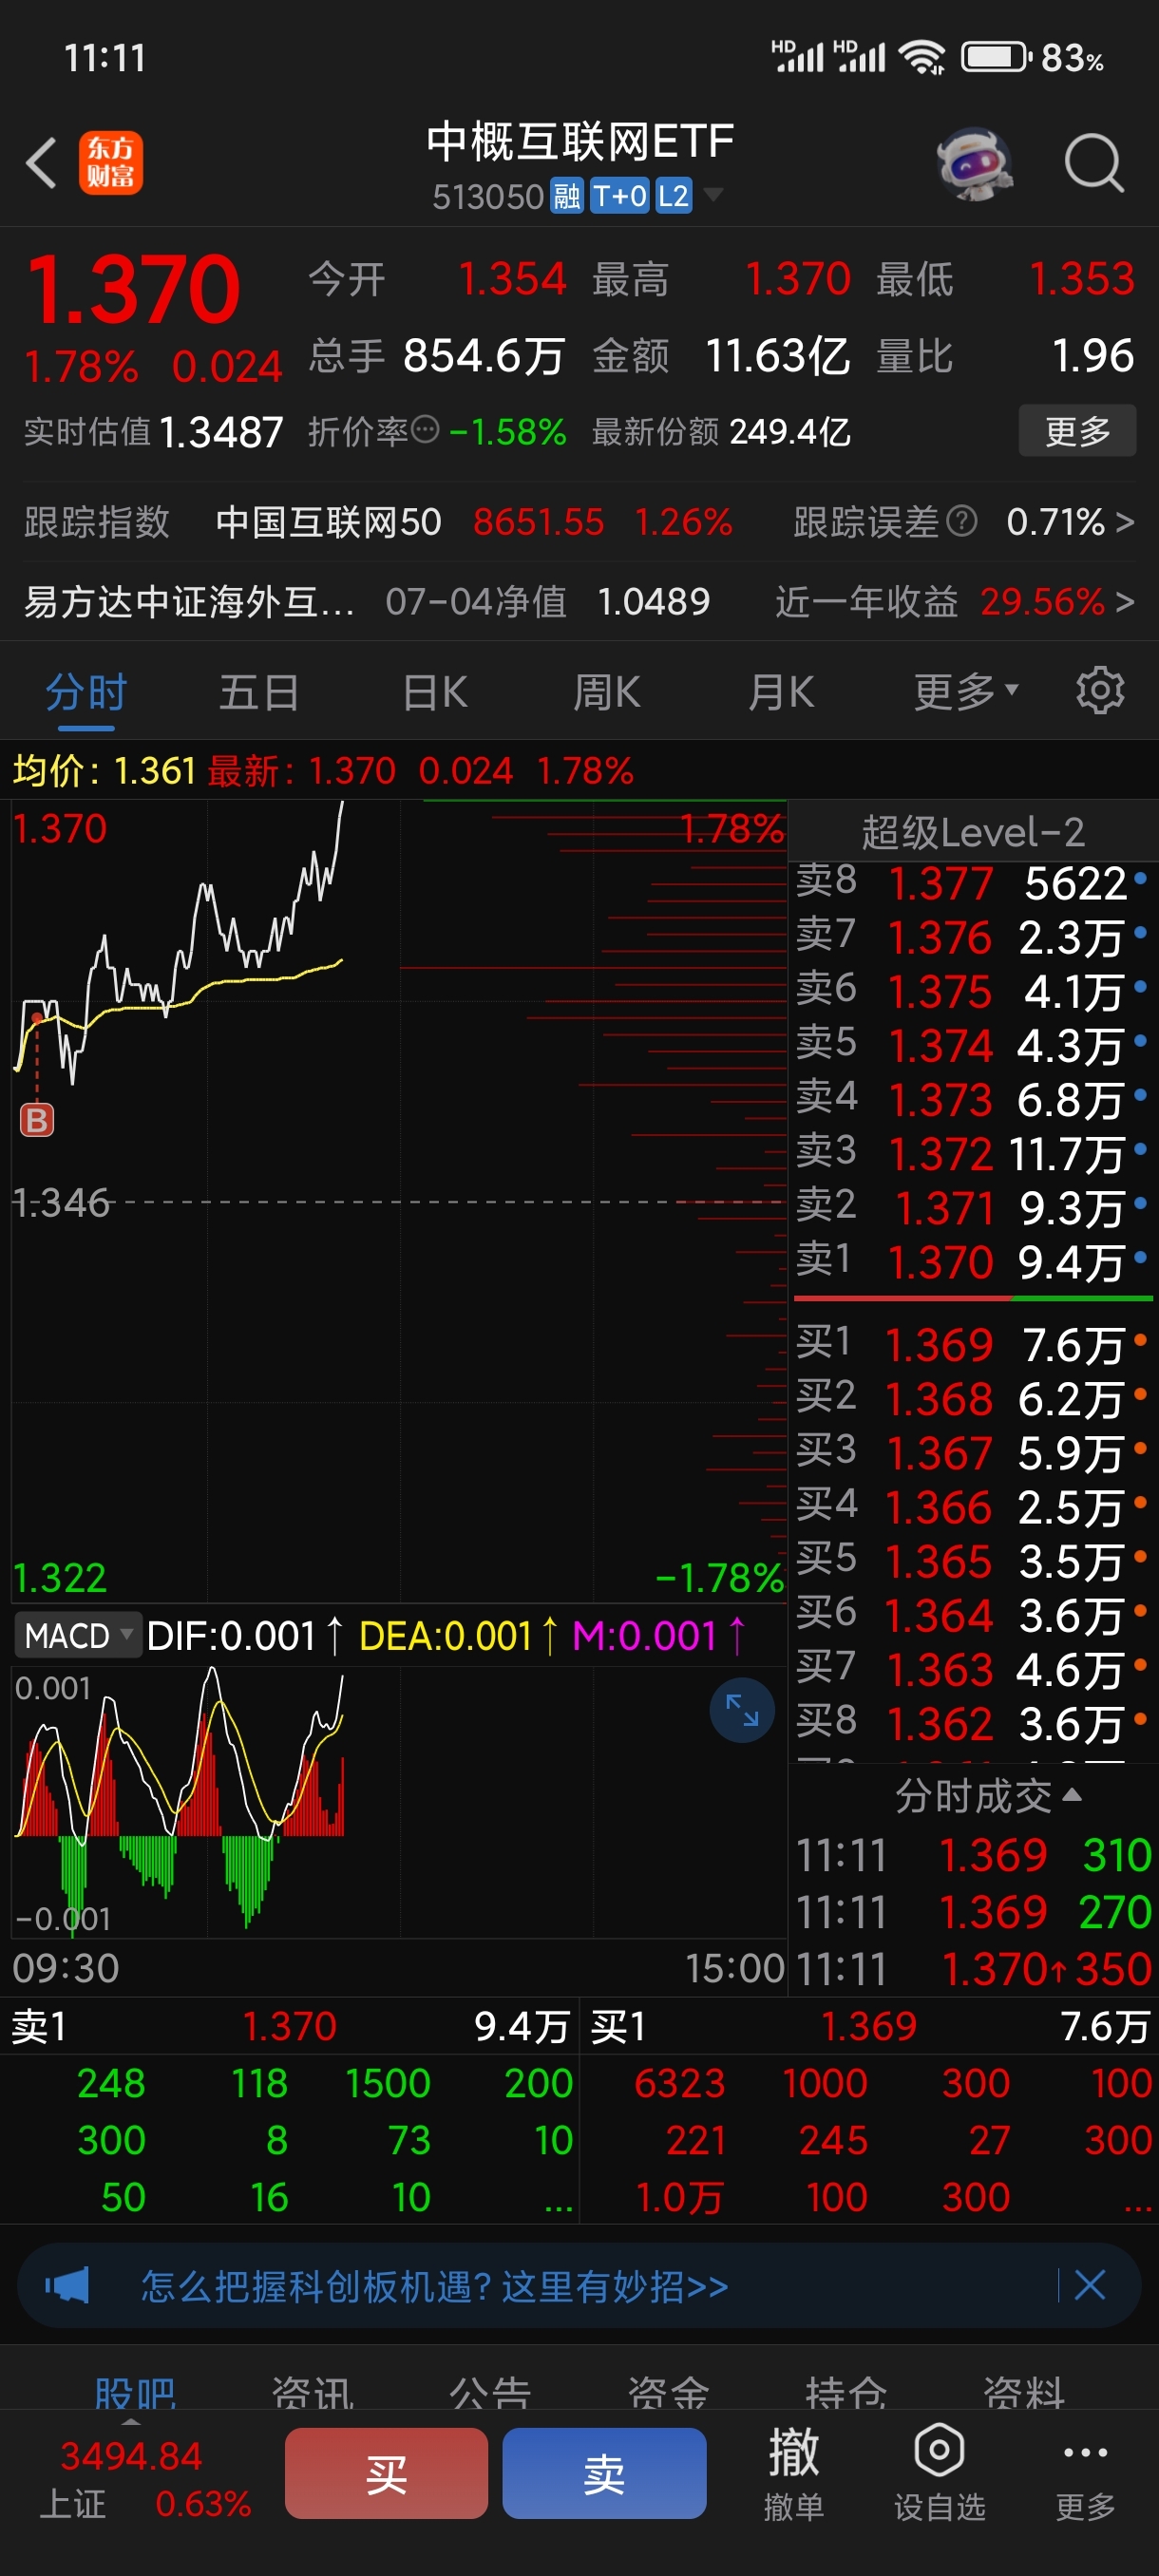Screen dimensions: 1159x2576
Task: Tap the 1500 sell queue order
Action: (x=388, y=2083)
